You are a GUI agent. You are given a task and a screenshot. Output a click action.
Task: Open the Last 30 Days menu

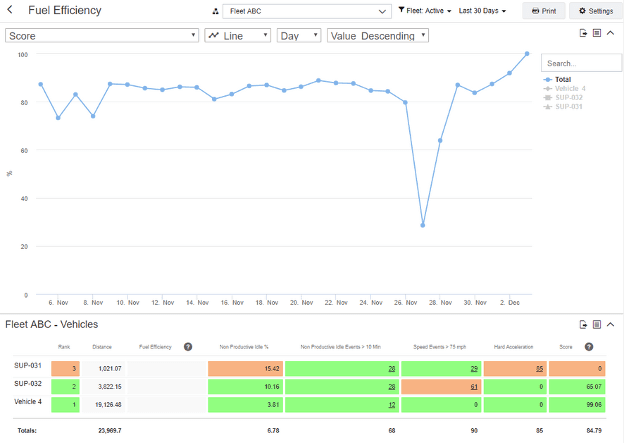pos(482,11)
